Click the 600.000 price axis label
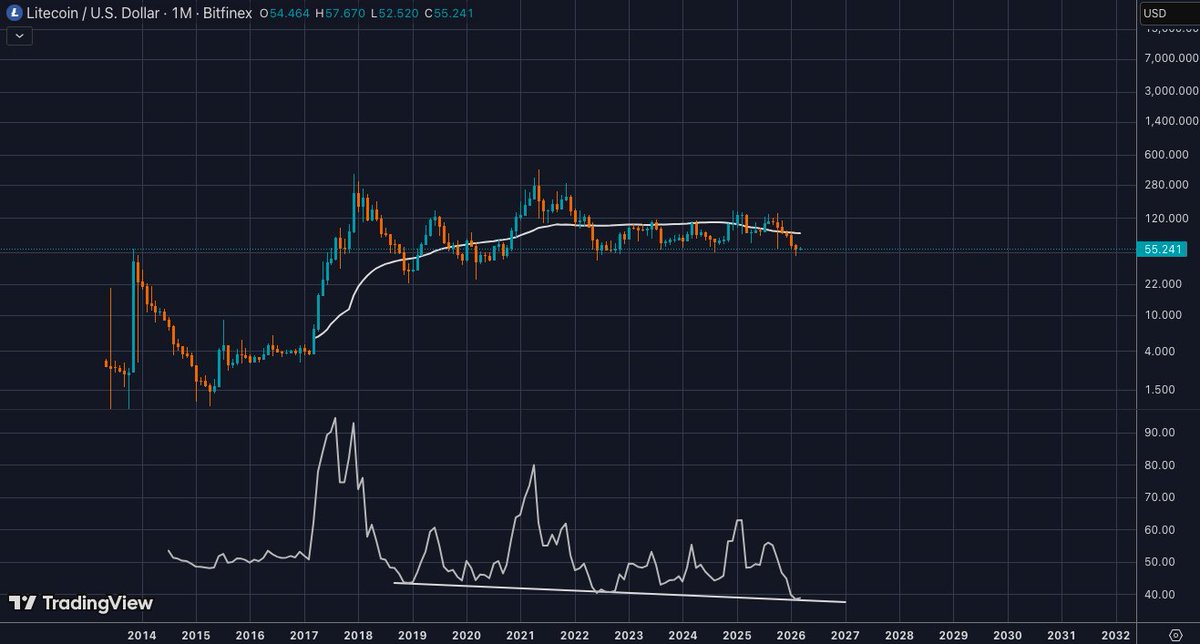Screen dimensions: 1200x644 click(x=1166, y=154)
